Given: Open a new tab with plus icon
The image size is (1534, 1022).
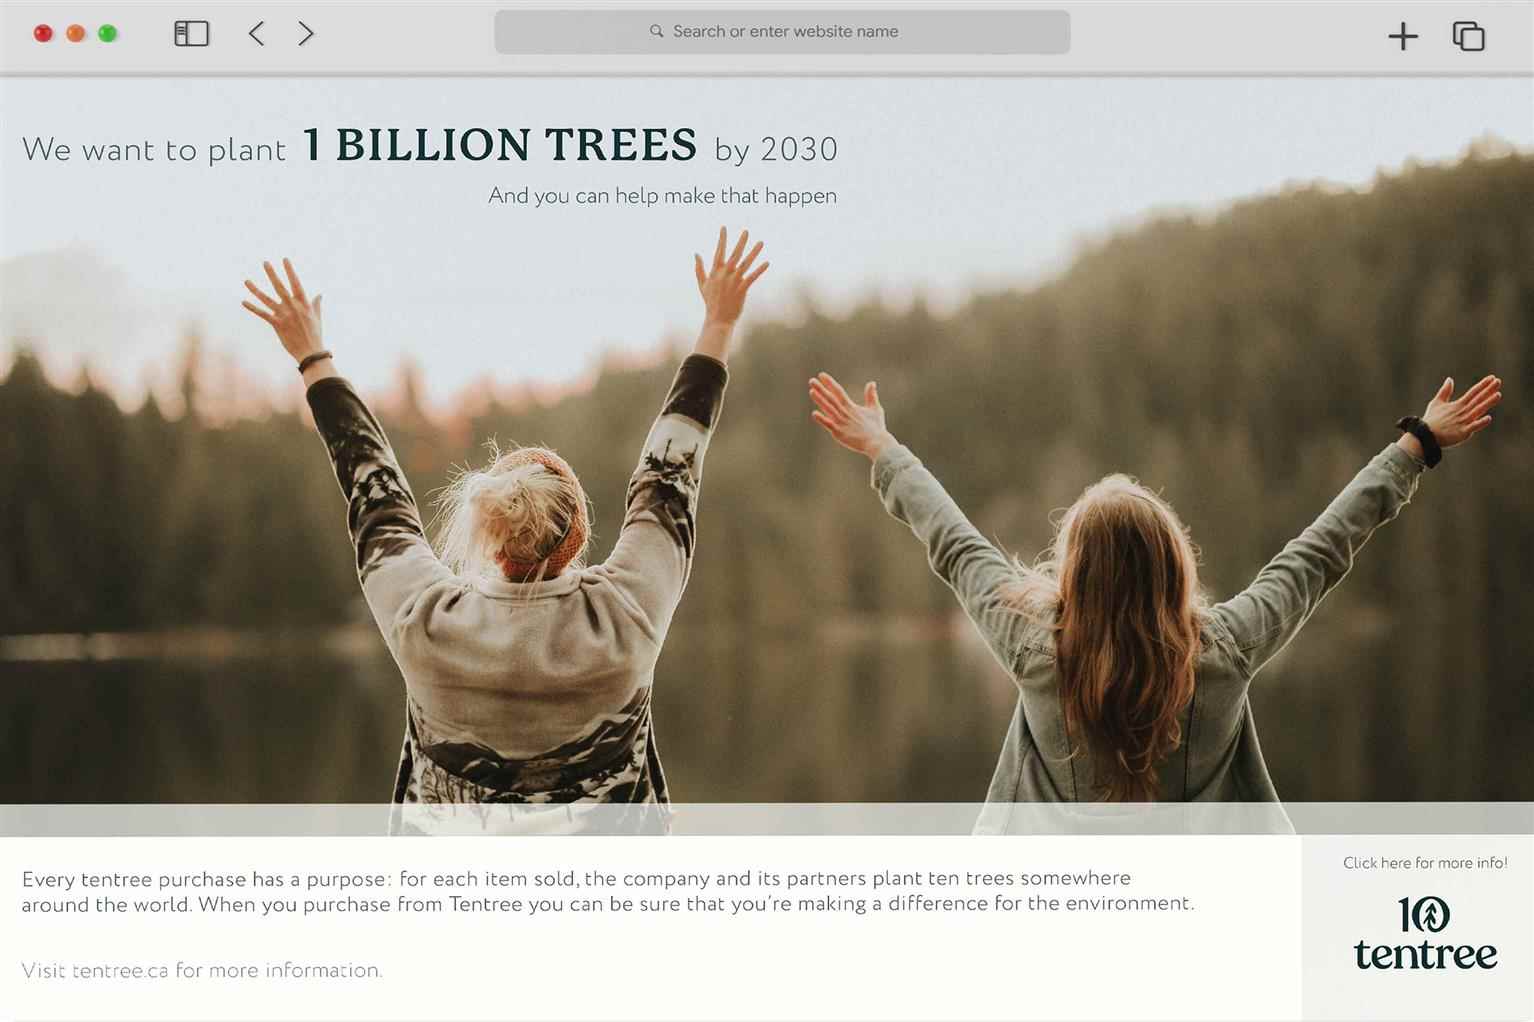Looking at the screenshot, I should (x=1403, y=37).
